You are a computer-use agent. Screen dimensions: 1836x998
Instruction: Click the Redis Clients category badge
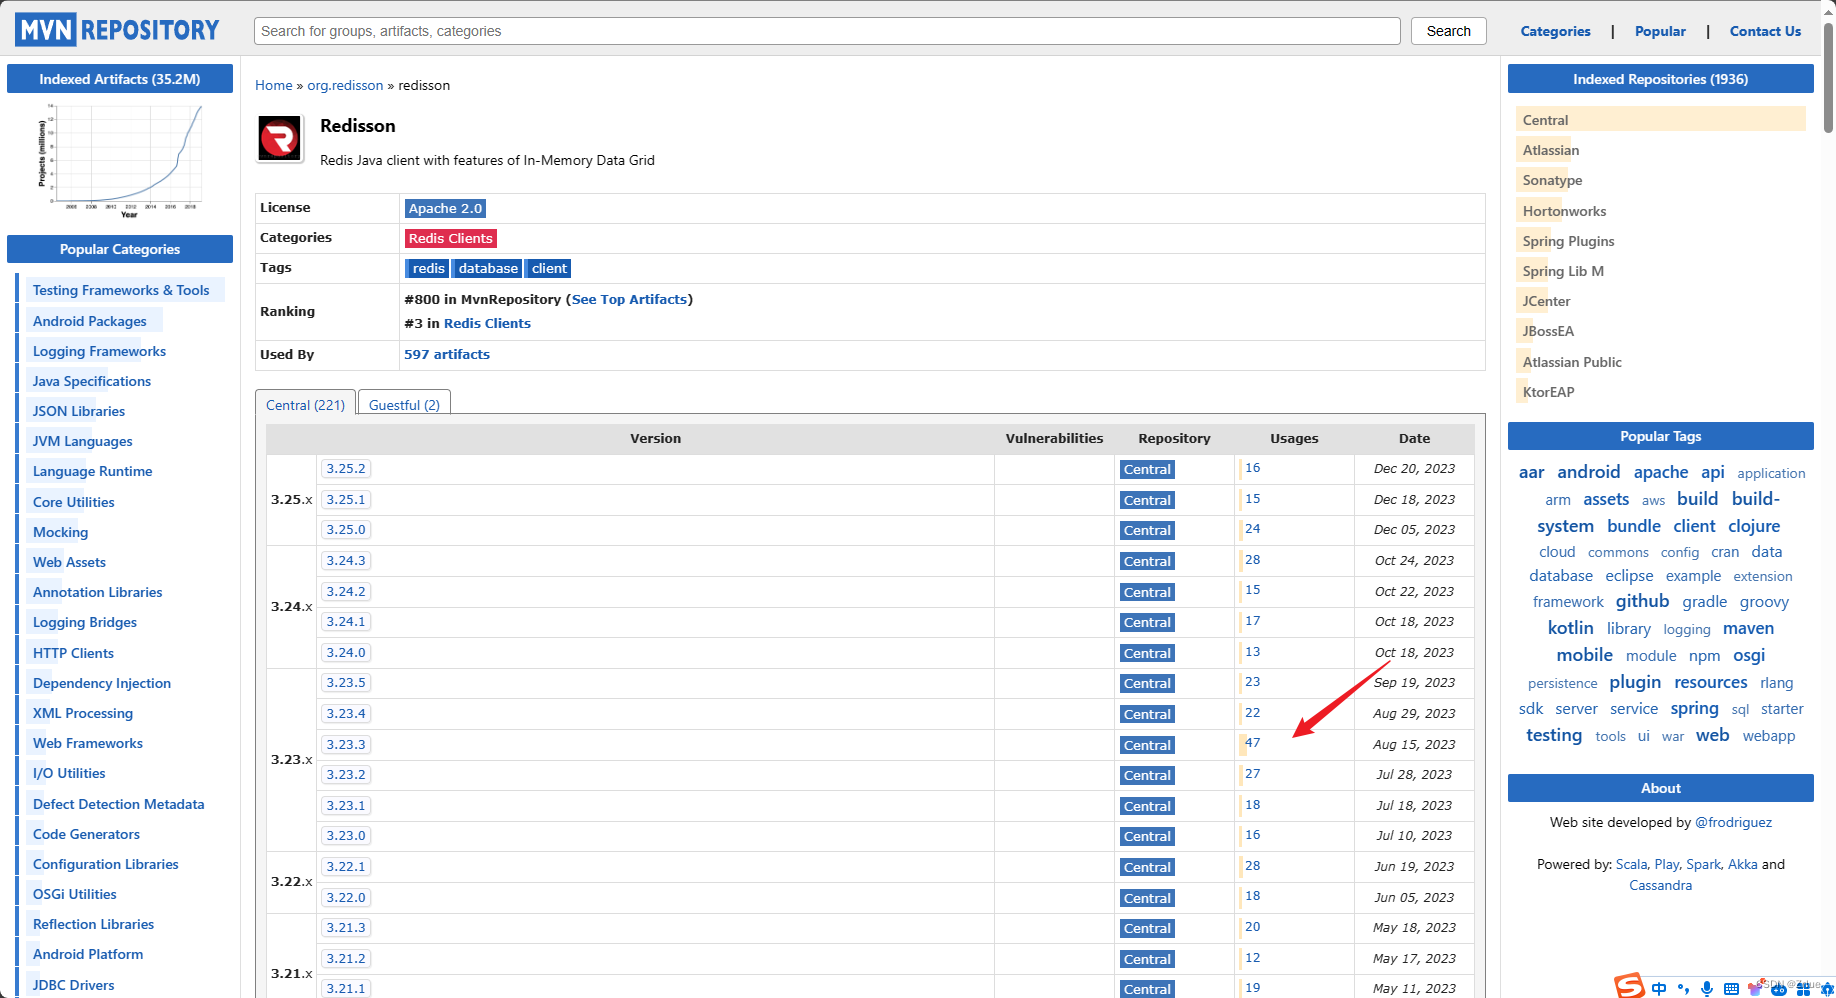450,238
